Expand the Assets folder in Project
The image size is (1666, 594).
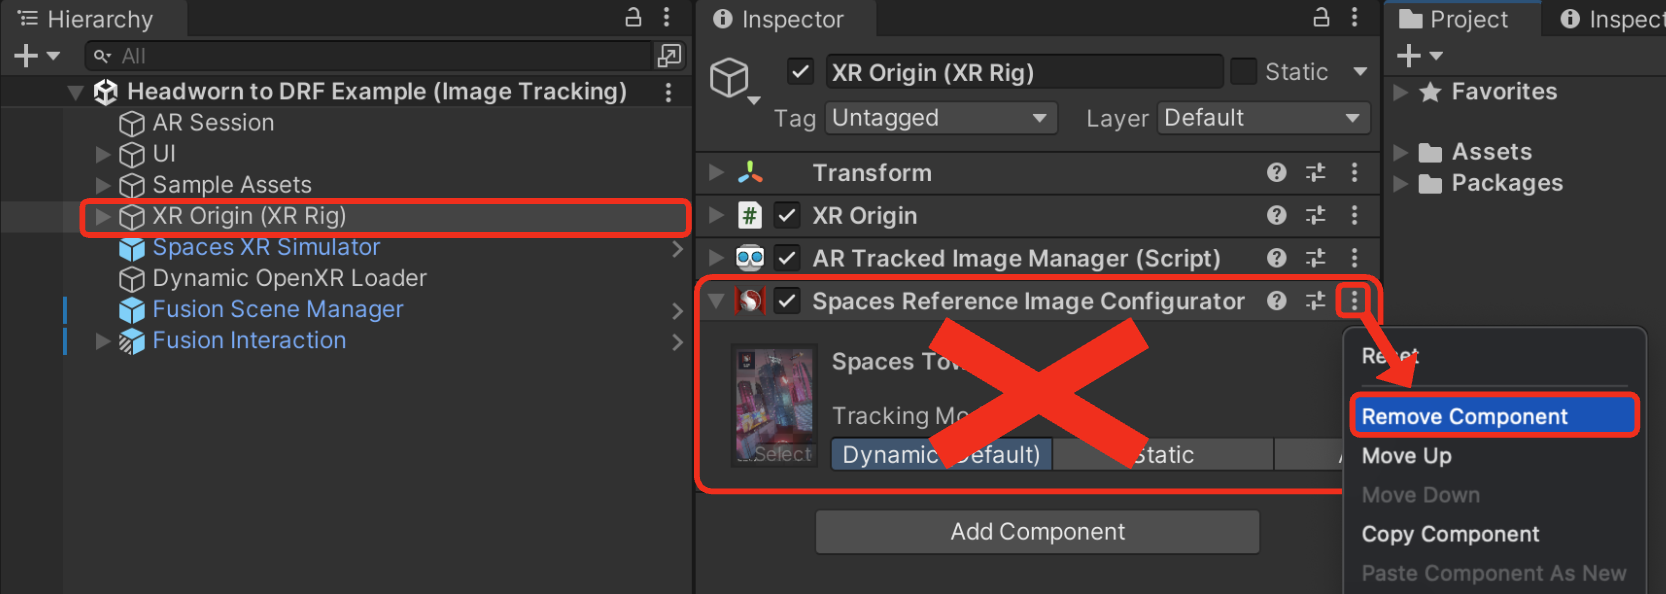pos(1401,152)
